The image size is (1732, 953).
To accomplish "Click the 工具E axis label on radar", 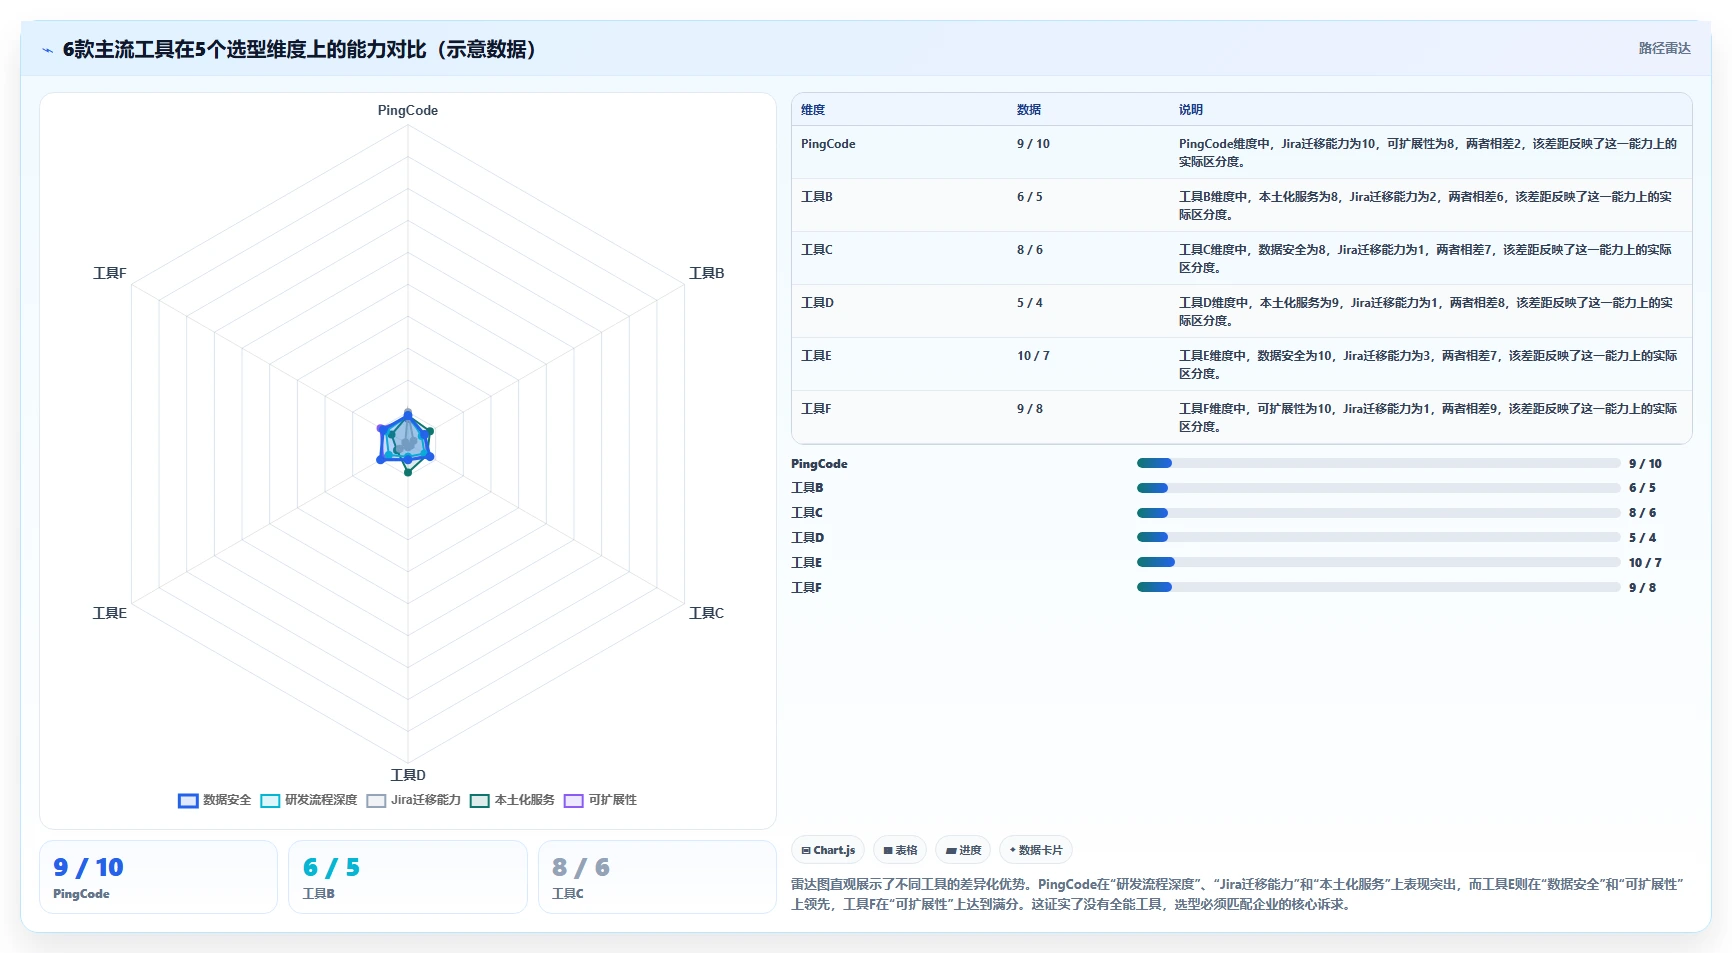I will tap(110, 613).
